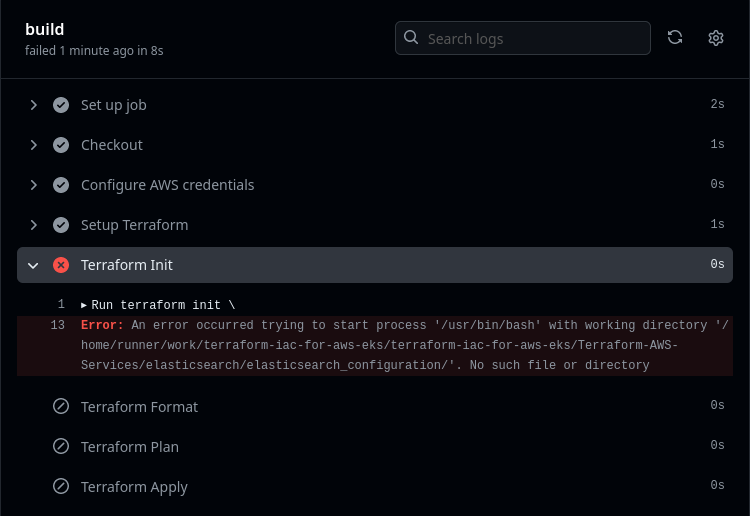Click the refresh logs icon
Image resolution: width=750 pixels, height=516 pixels.
(x=675, y=38)
